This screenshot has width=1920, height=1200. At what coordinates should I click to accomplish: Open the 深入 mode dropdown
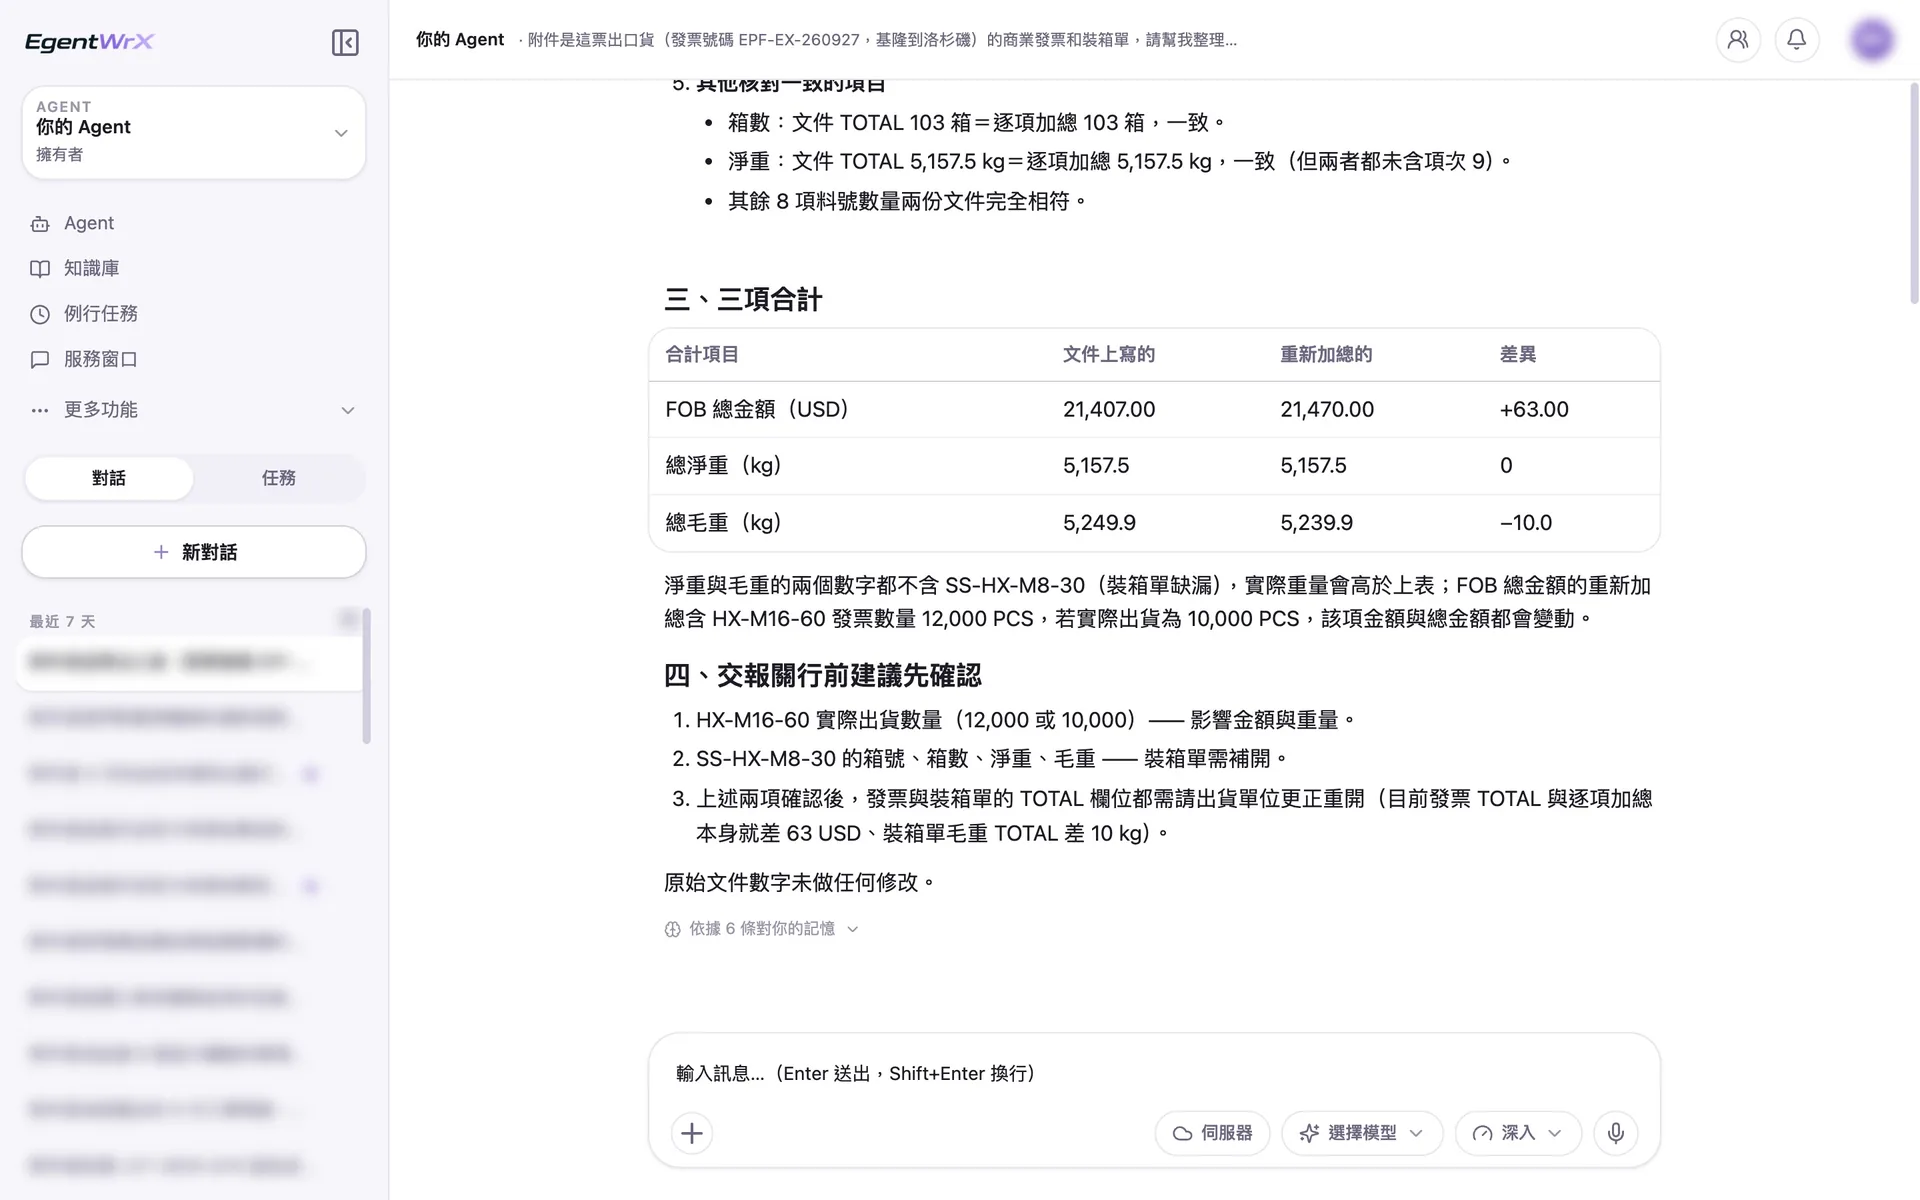[x=1518, y=1133]
